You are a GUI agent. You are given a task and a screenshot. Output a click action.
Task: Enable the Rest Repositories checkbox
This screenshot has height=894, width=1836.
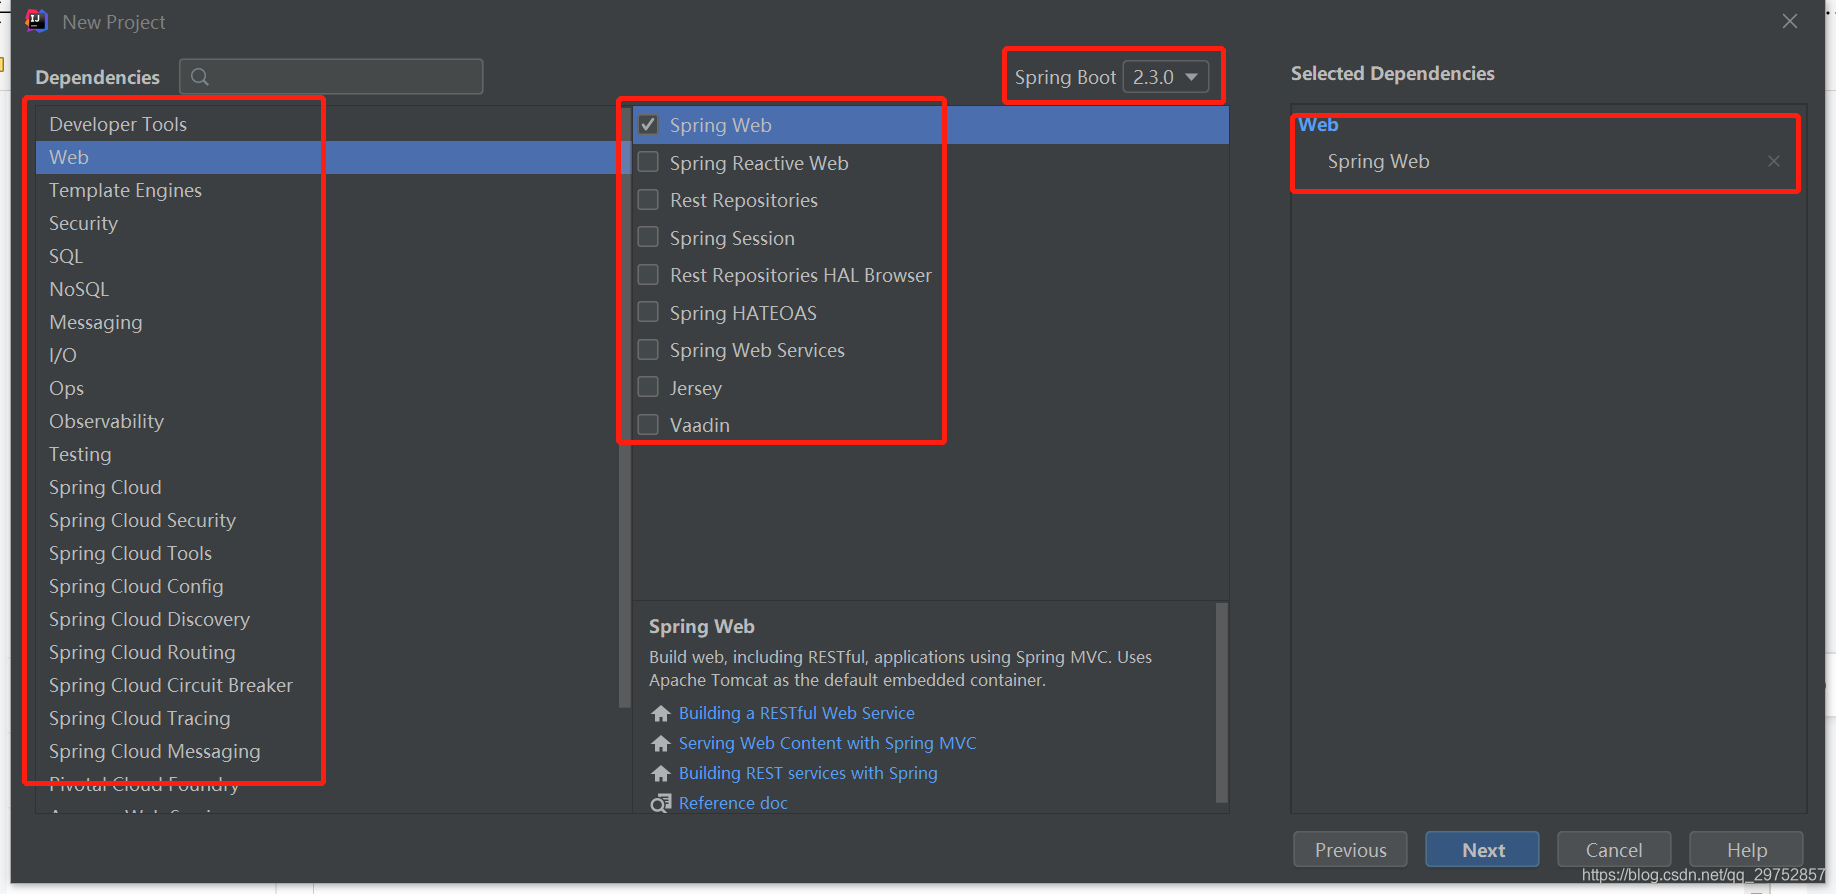(x=648, y=200)
